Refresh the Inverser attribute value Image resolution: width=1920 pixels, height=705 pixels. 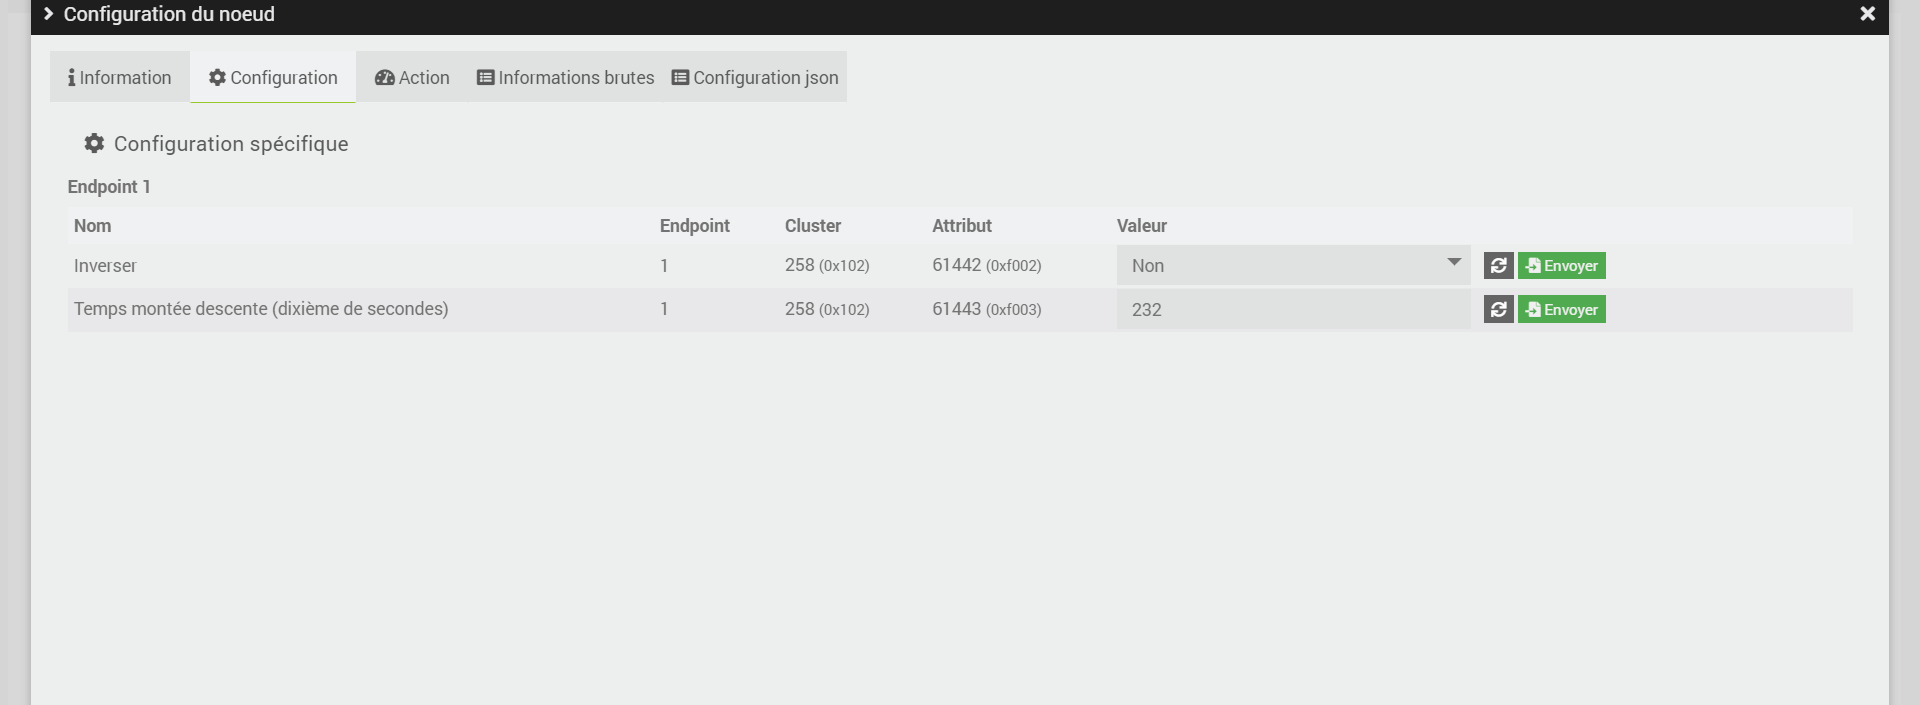click(x=1498, y=266)
